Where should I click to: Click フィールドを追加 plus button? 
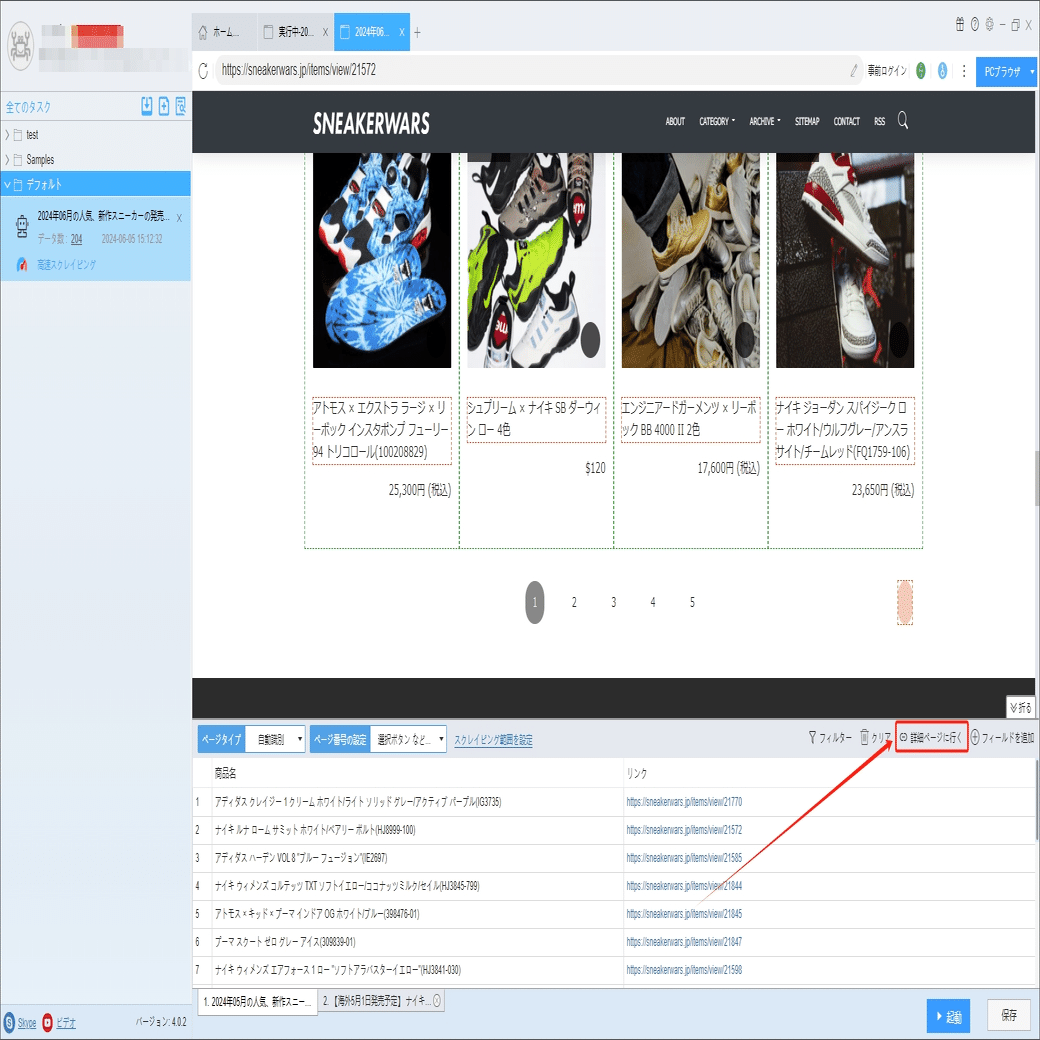click(1002, 738)
